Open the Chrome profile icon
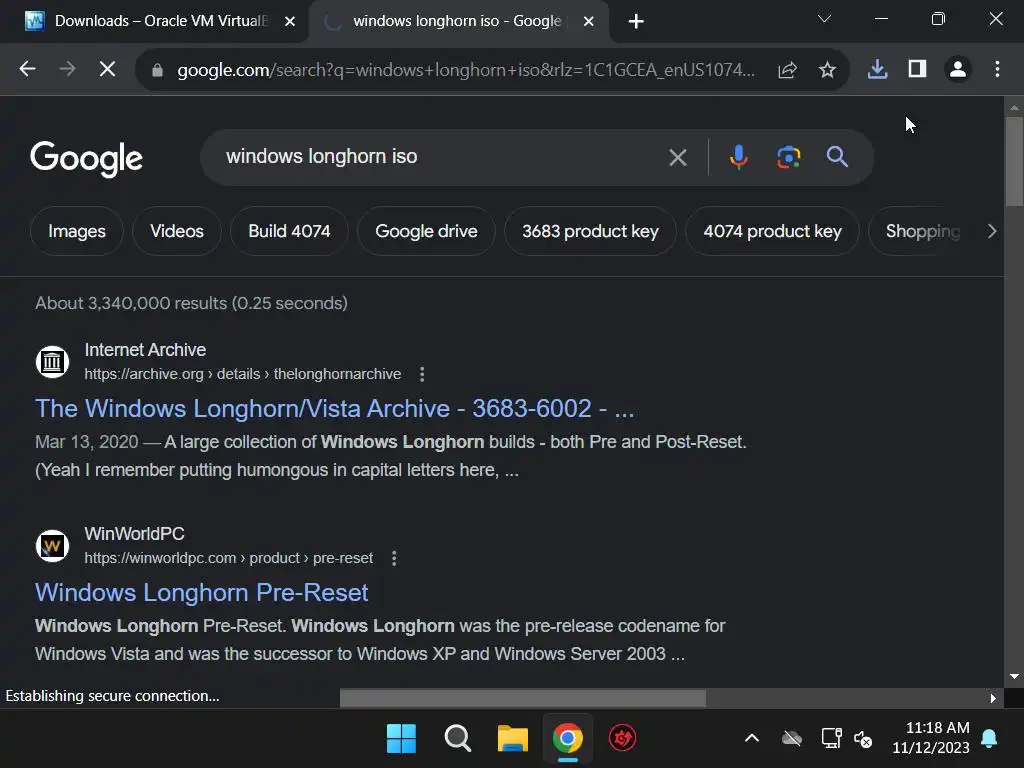Image resolution: width=1024 pixels, height=768 pixels. (x=958, y=69)
